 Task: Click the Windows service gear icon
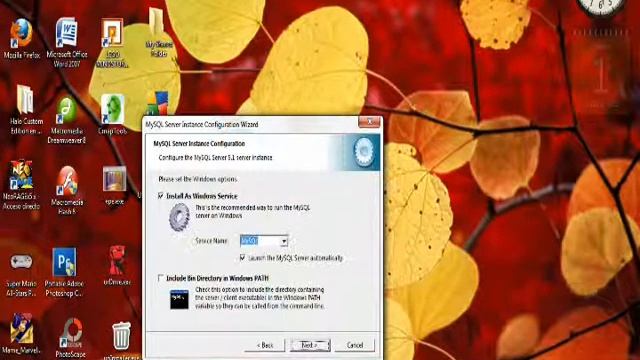point(179,218)
